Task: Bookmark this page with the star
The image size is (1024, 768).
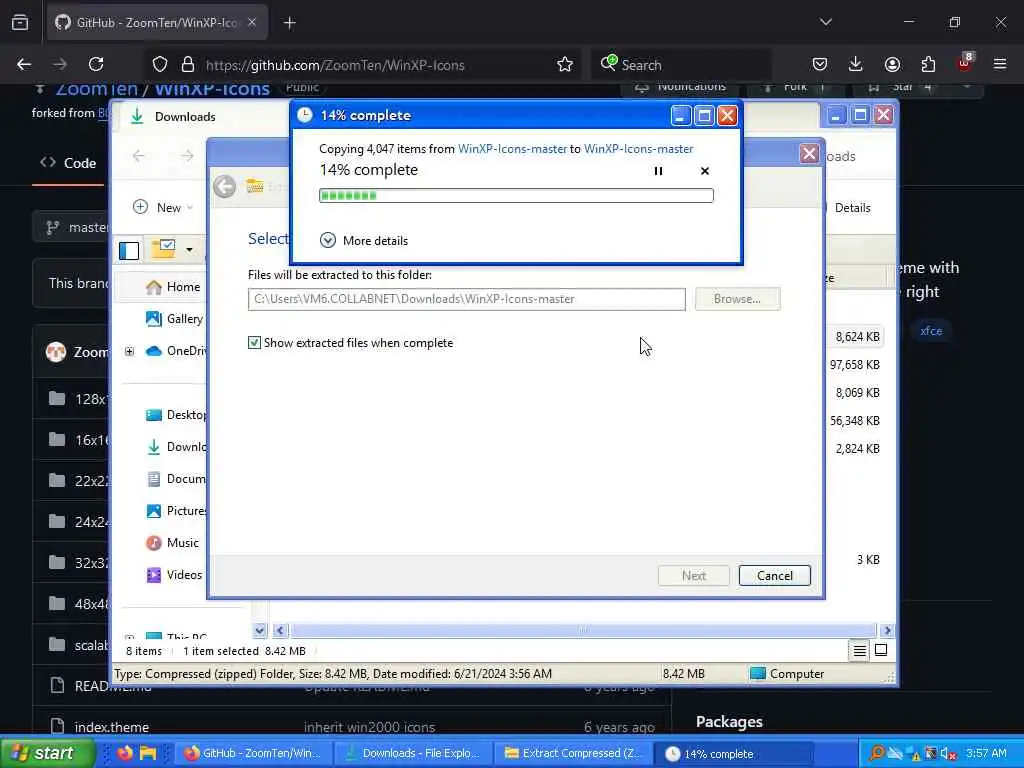Action: click(565, 64)
